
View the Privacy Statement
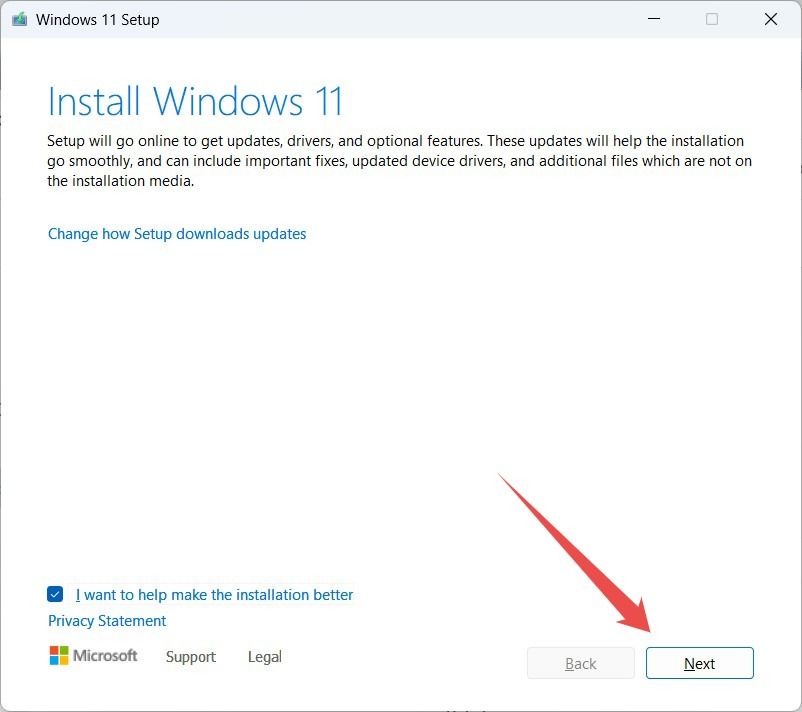[x=106, y=620]
